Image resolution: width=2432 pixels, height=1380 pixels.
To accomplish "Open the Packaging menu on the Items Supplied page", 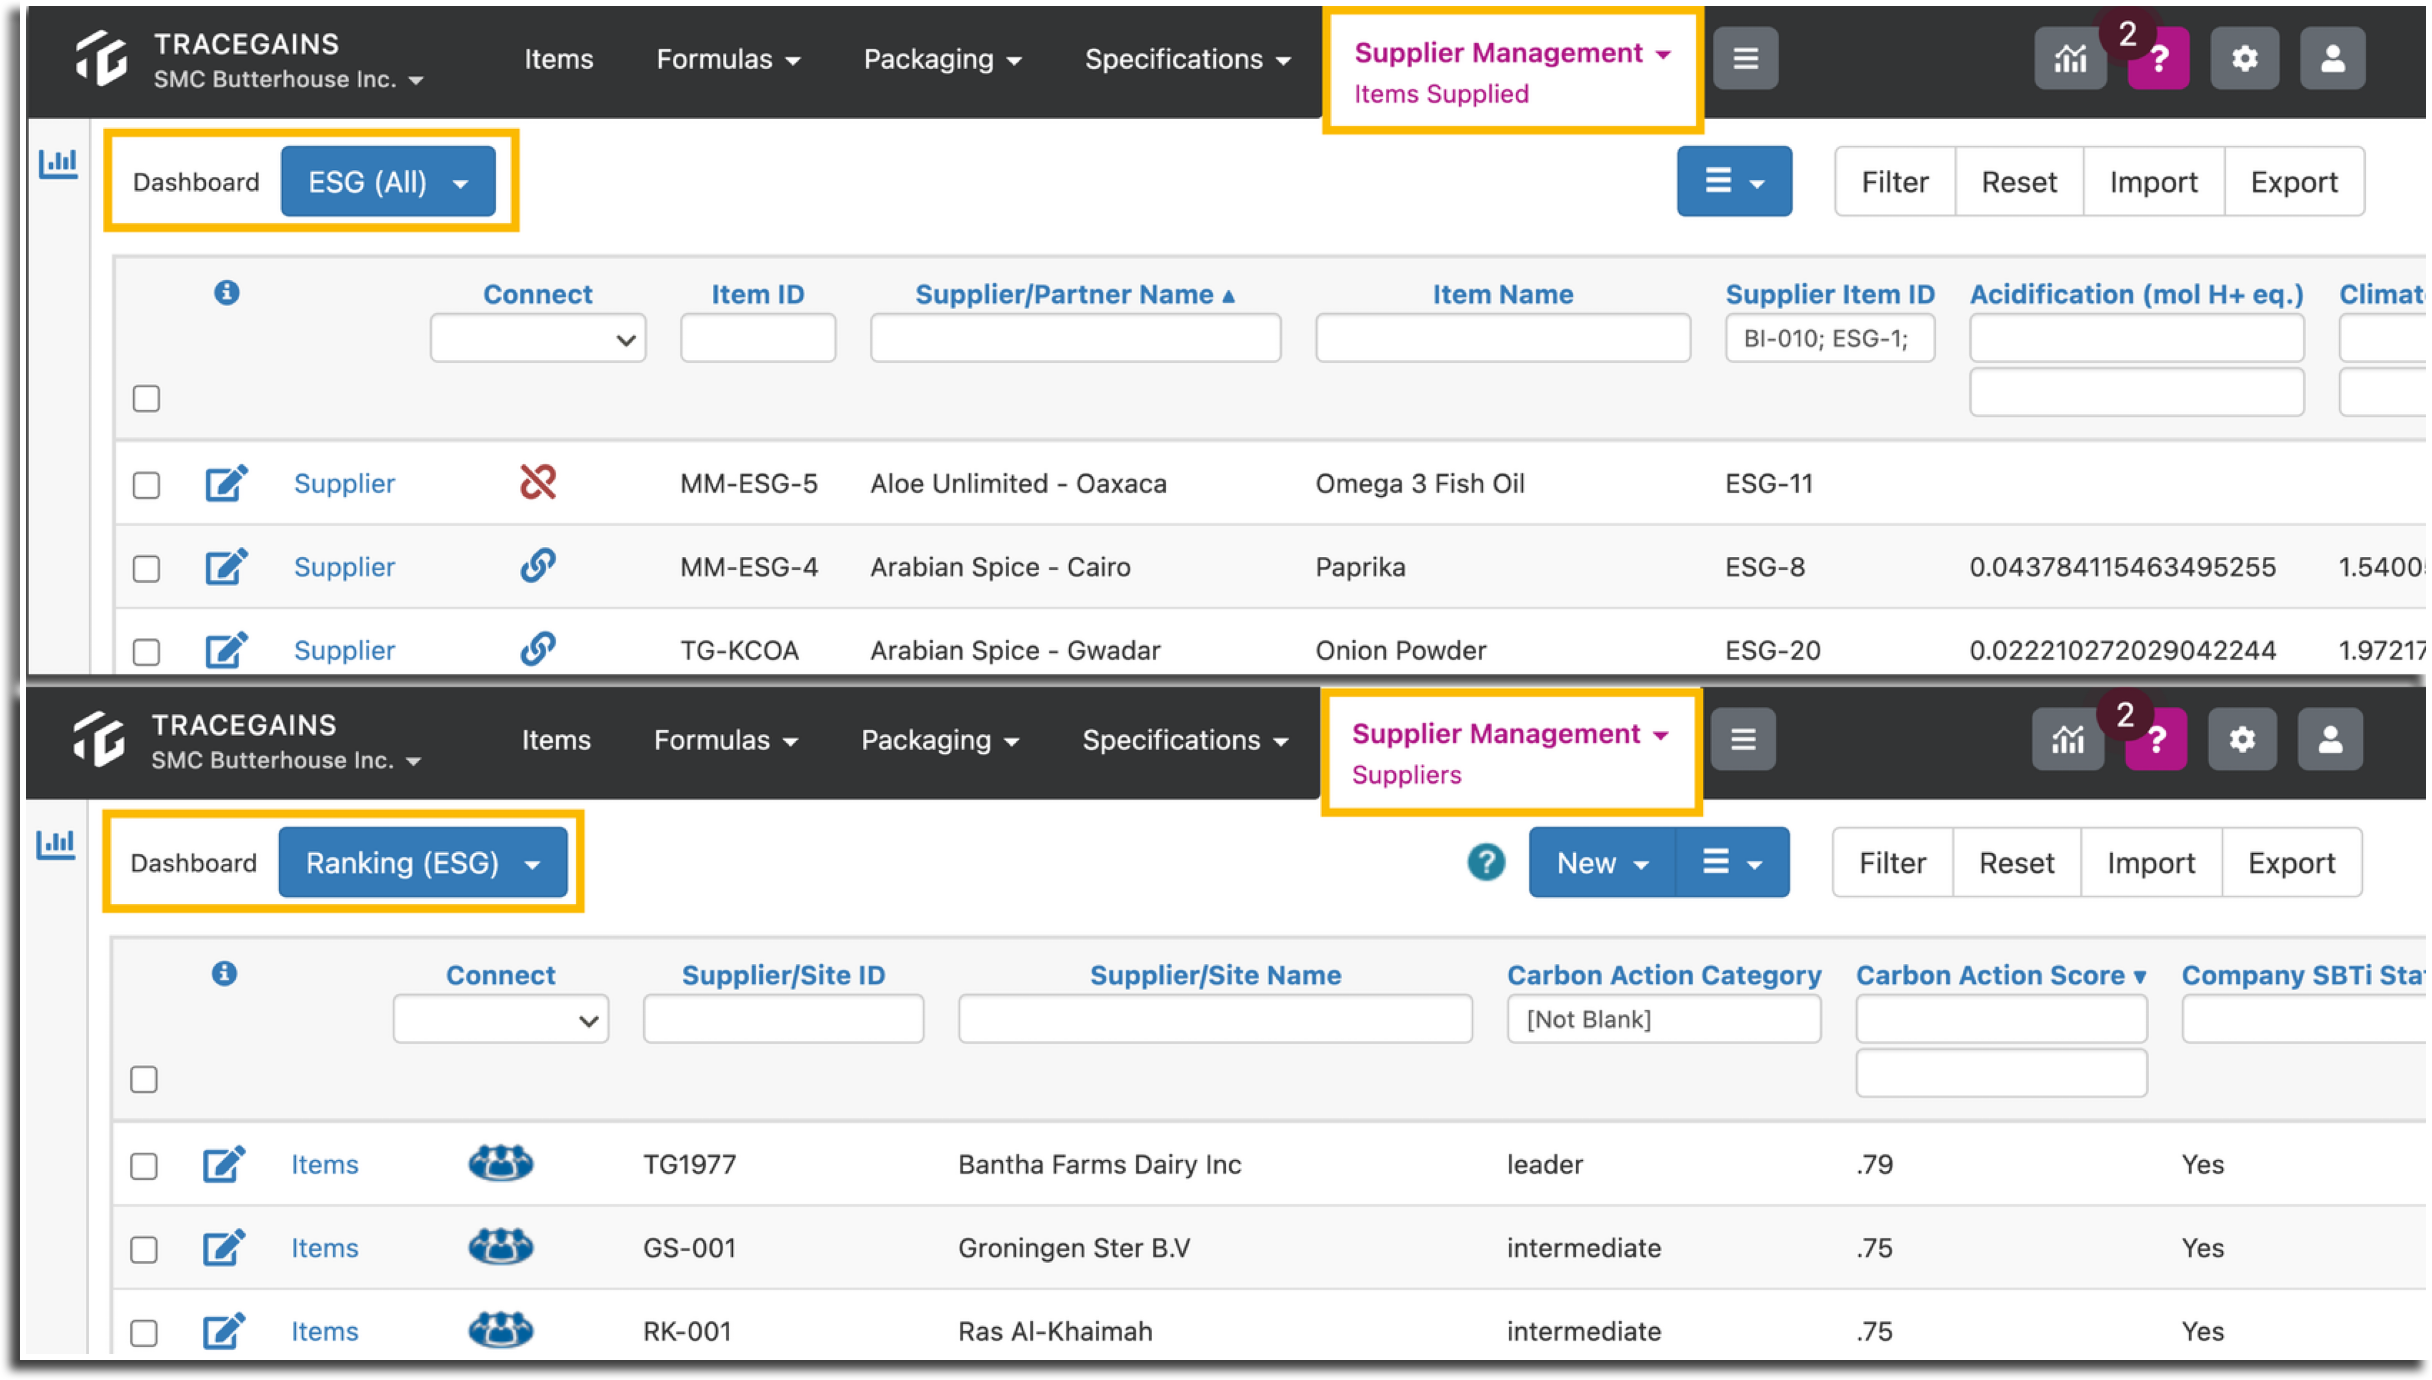I will click(942, 59).
